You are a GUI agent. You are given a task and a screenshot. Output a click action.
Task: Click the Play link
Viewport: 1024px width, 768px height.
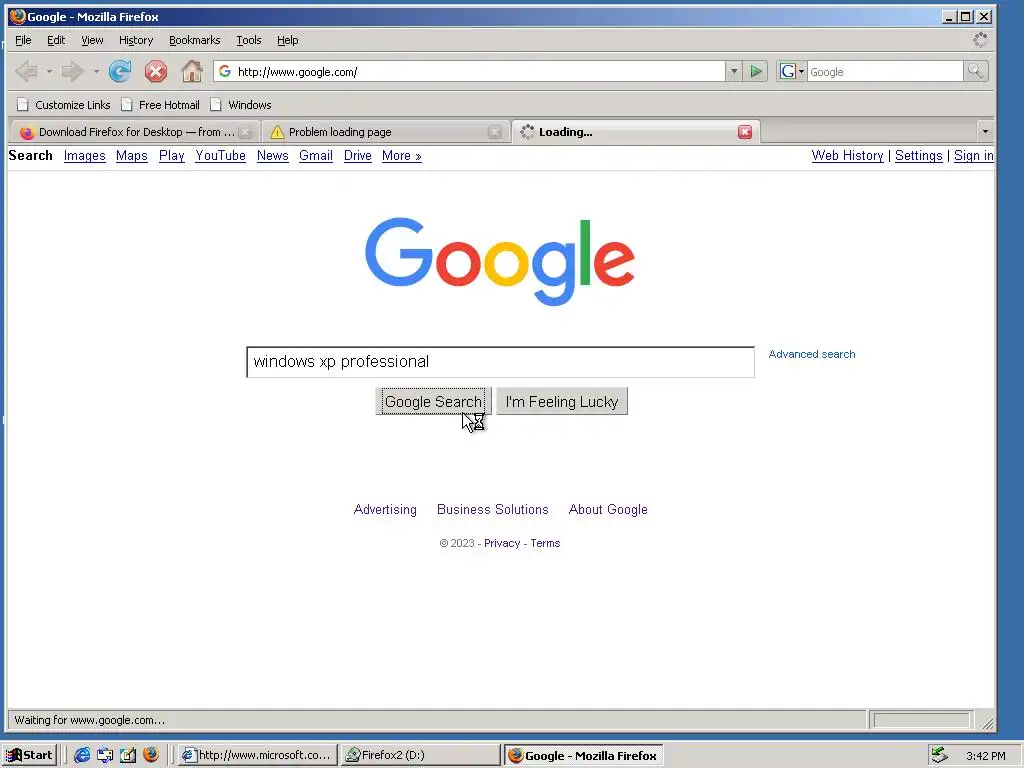click(x=171, y=155)
